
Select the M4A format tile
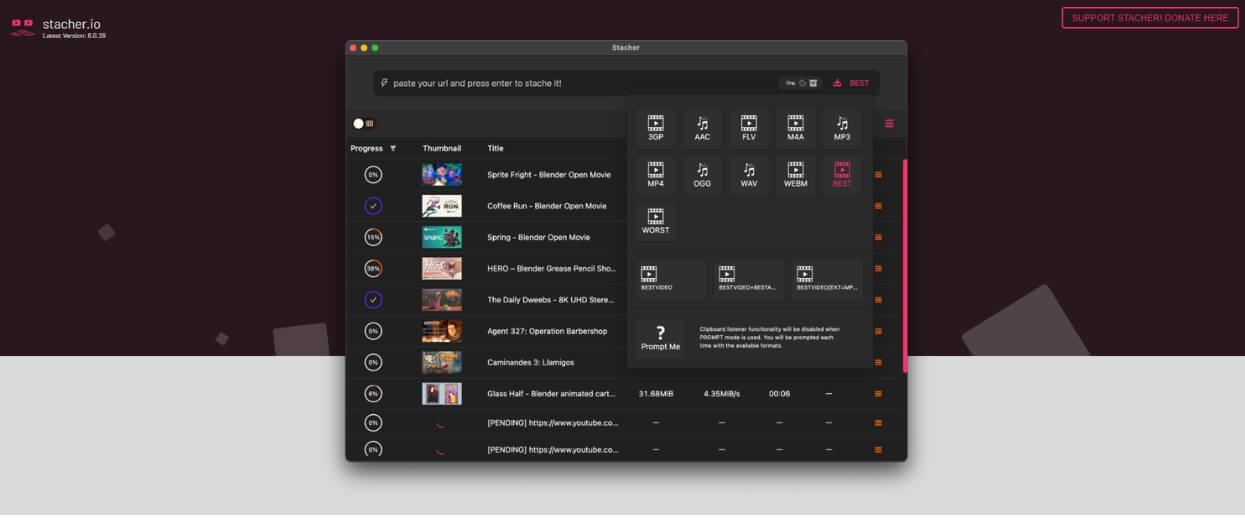point(795,128)
